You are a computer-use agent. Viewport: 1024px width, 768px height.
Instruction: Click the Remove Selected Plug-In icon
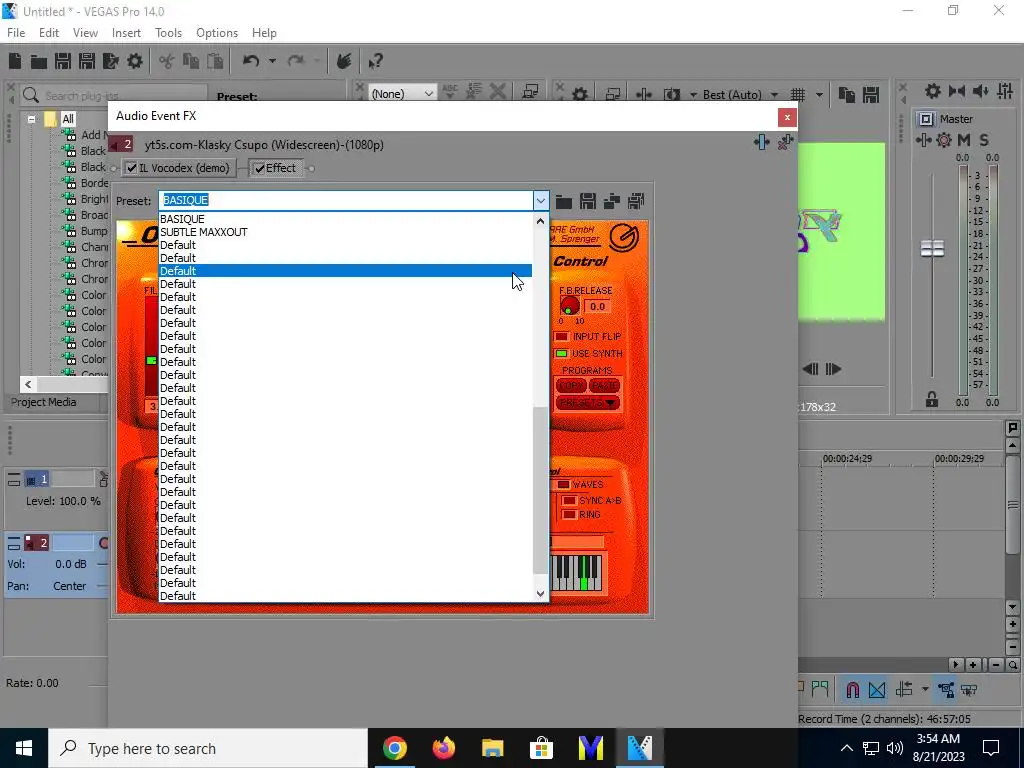pos(786,142)
